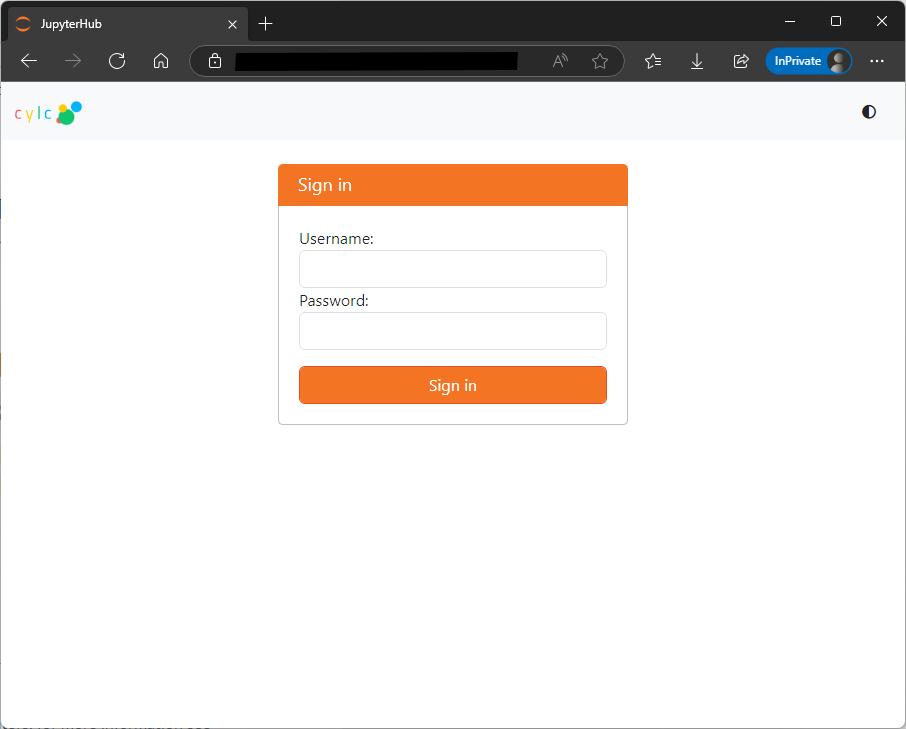Focus the Username input field

452,269
